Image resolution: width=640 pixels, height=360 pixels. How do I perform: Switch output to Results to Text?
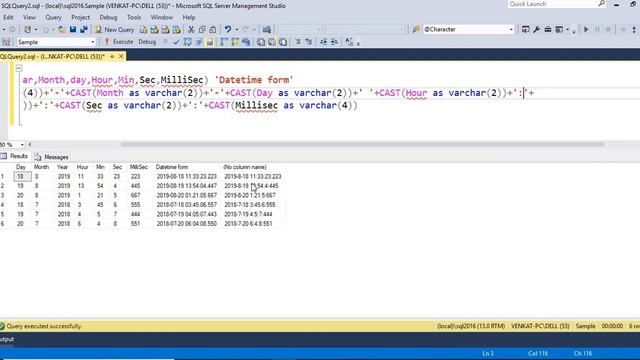[260, 42]
